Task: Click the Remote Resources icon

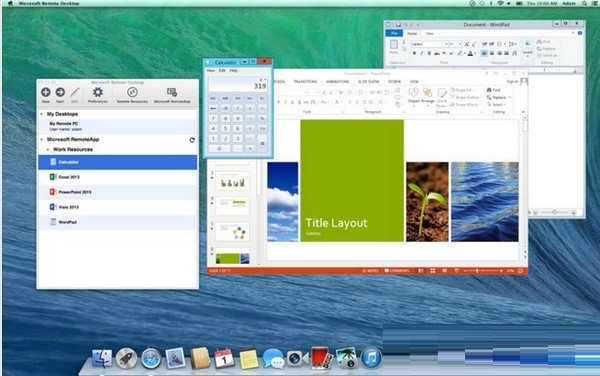Action: click(x=132, y=92)
